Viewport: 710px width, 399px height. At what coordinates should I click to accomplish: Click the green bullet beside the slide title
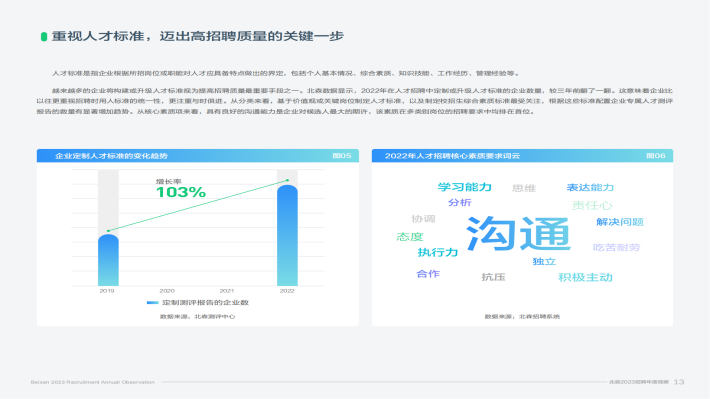pos(44,37)
